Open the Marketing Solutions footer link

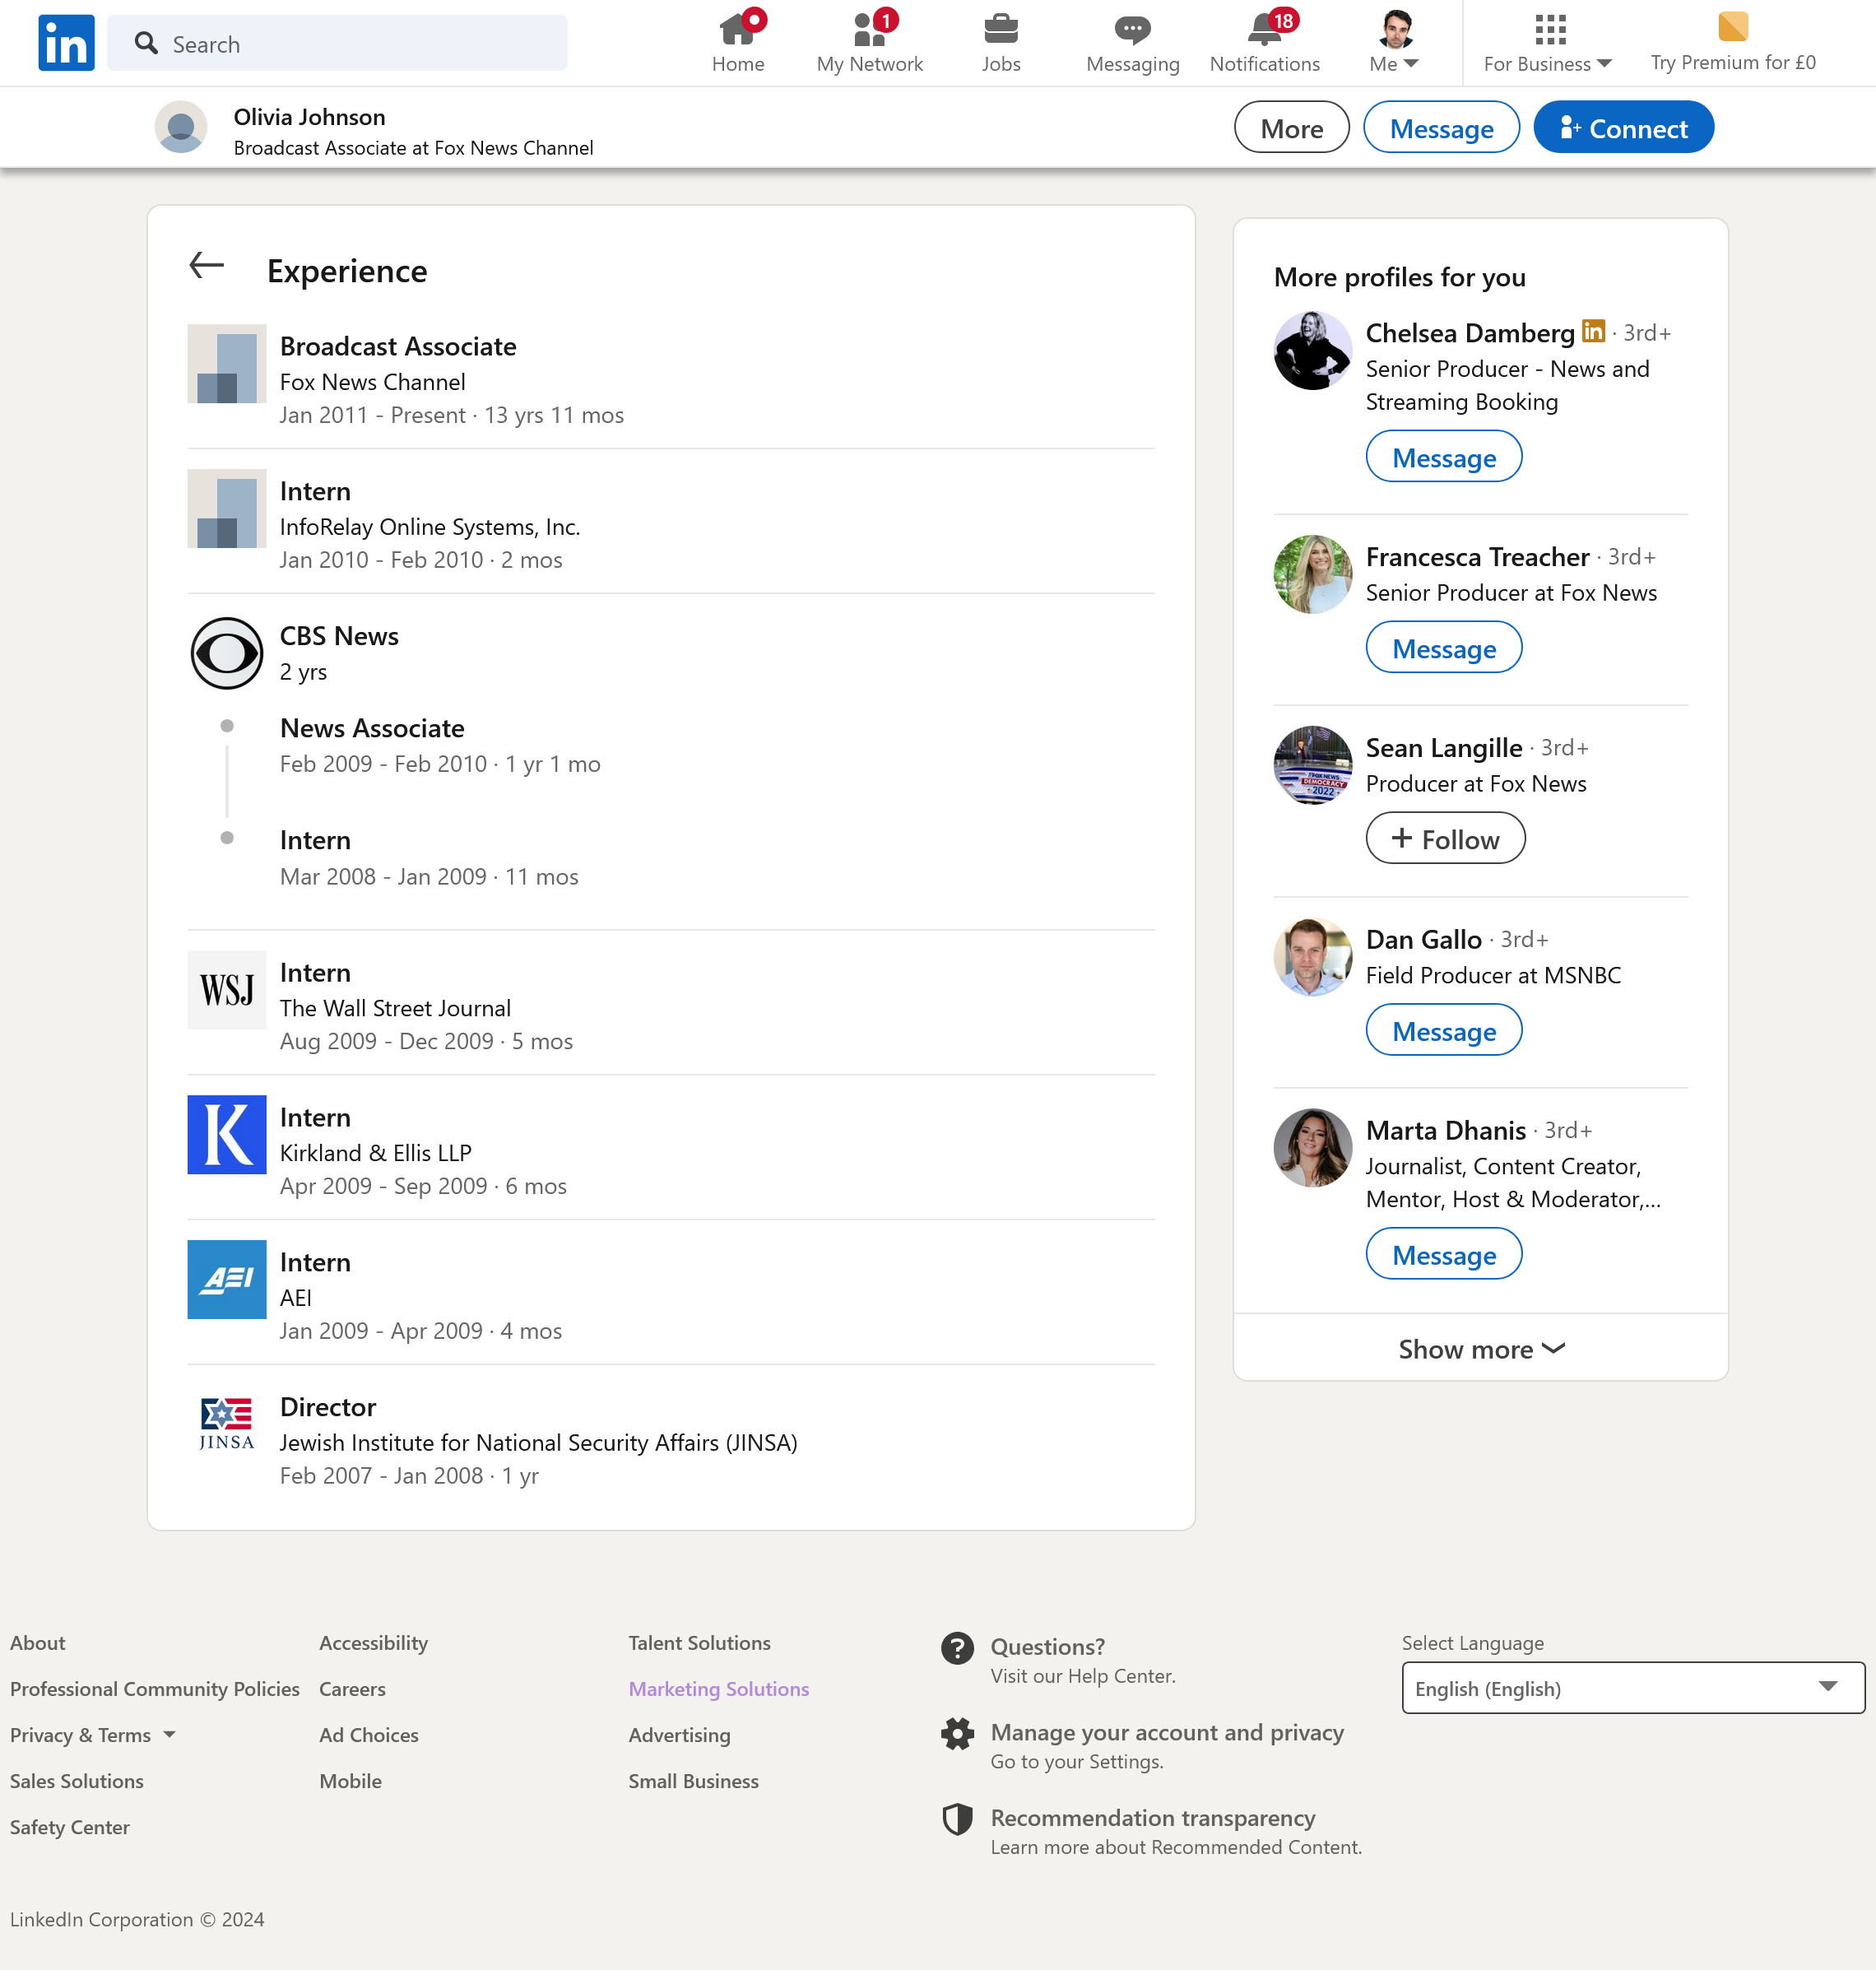(x=718, y=1689)
